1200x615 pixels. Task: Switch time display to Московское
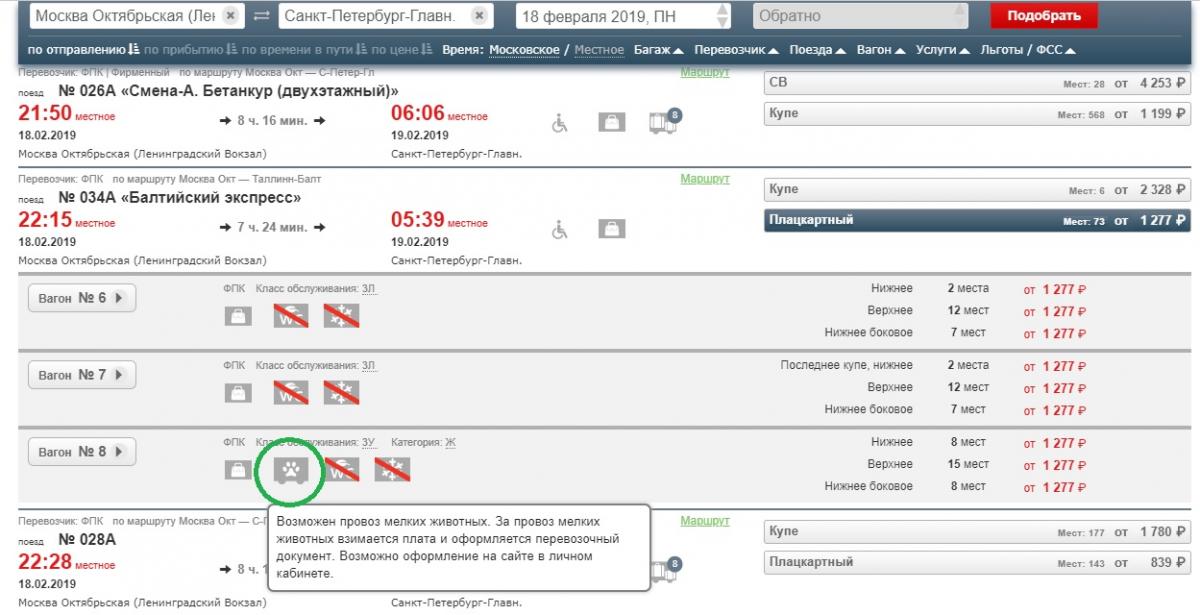[x=522, y=50]
